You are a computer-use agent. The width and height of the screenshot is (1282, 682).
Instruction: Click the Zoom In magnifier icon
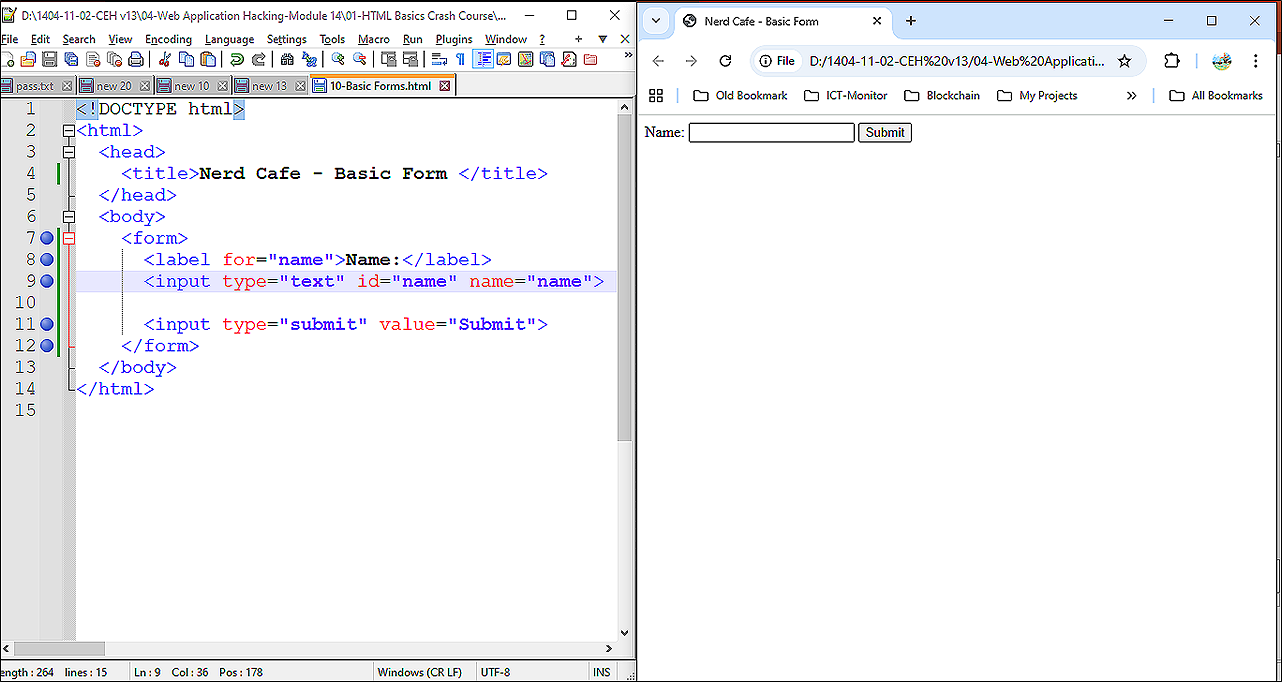coord(338,60)
